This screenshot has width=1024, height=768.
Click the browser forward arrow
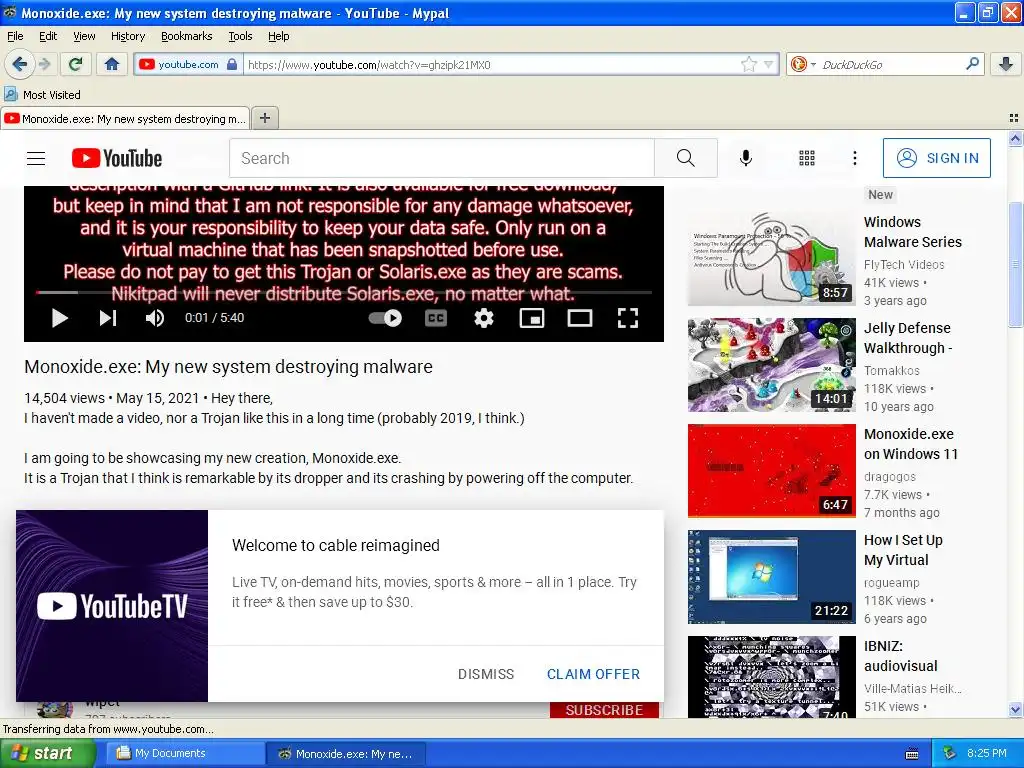(44, 64)
